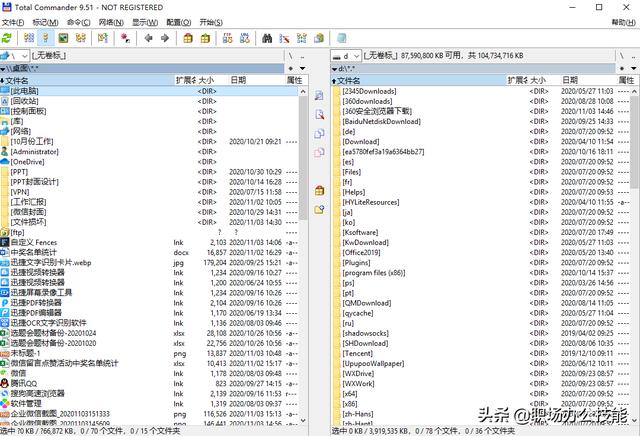Viewport: 640px width, 436px height.
Task: Open right panel favorites star button
Action: coord(622,68)
